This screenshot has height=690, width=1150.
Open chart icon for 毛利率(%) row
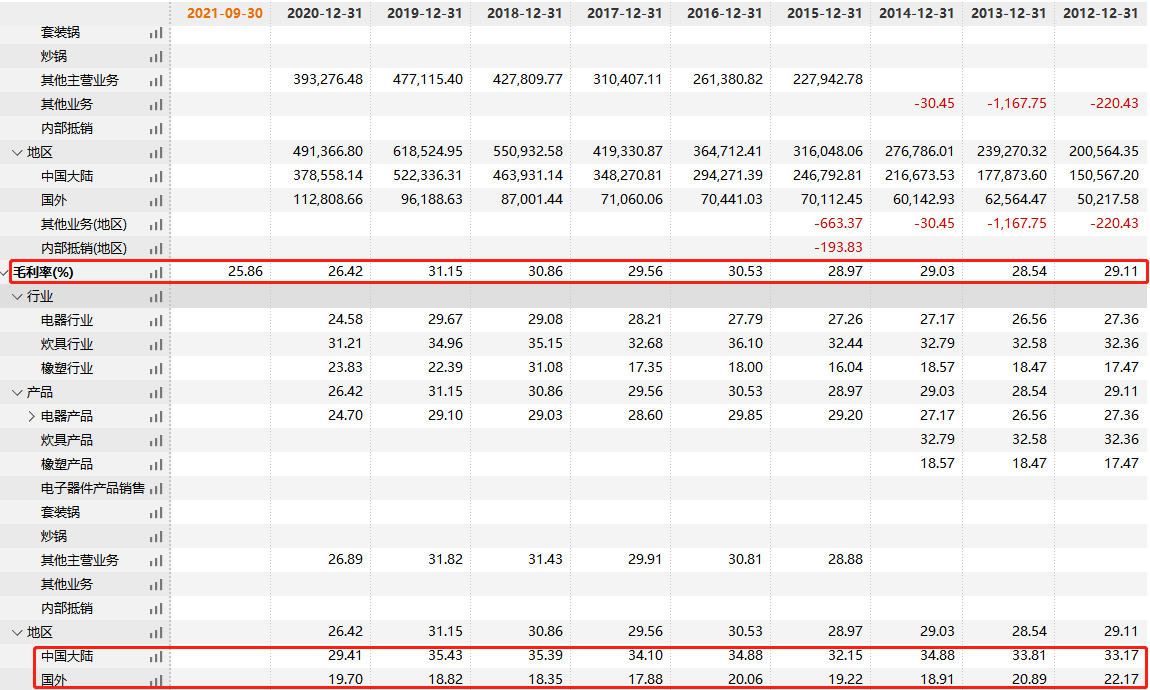(x=156, y=272)
